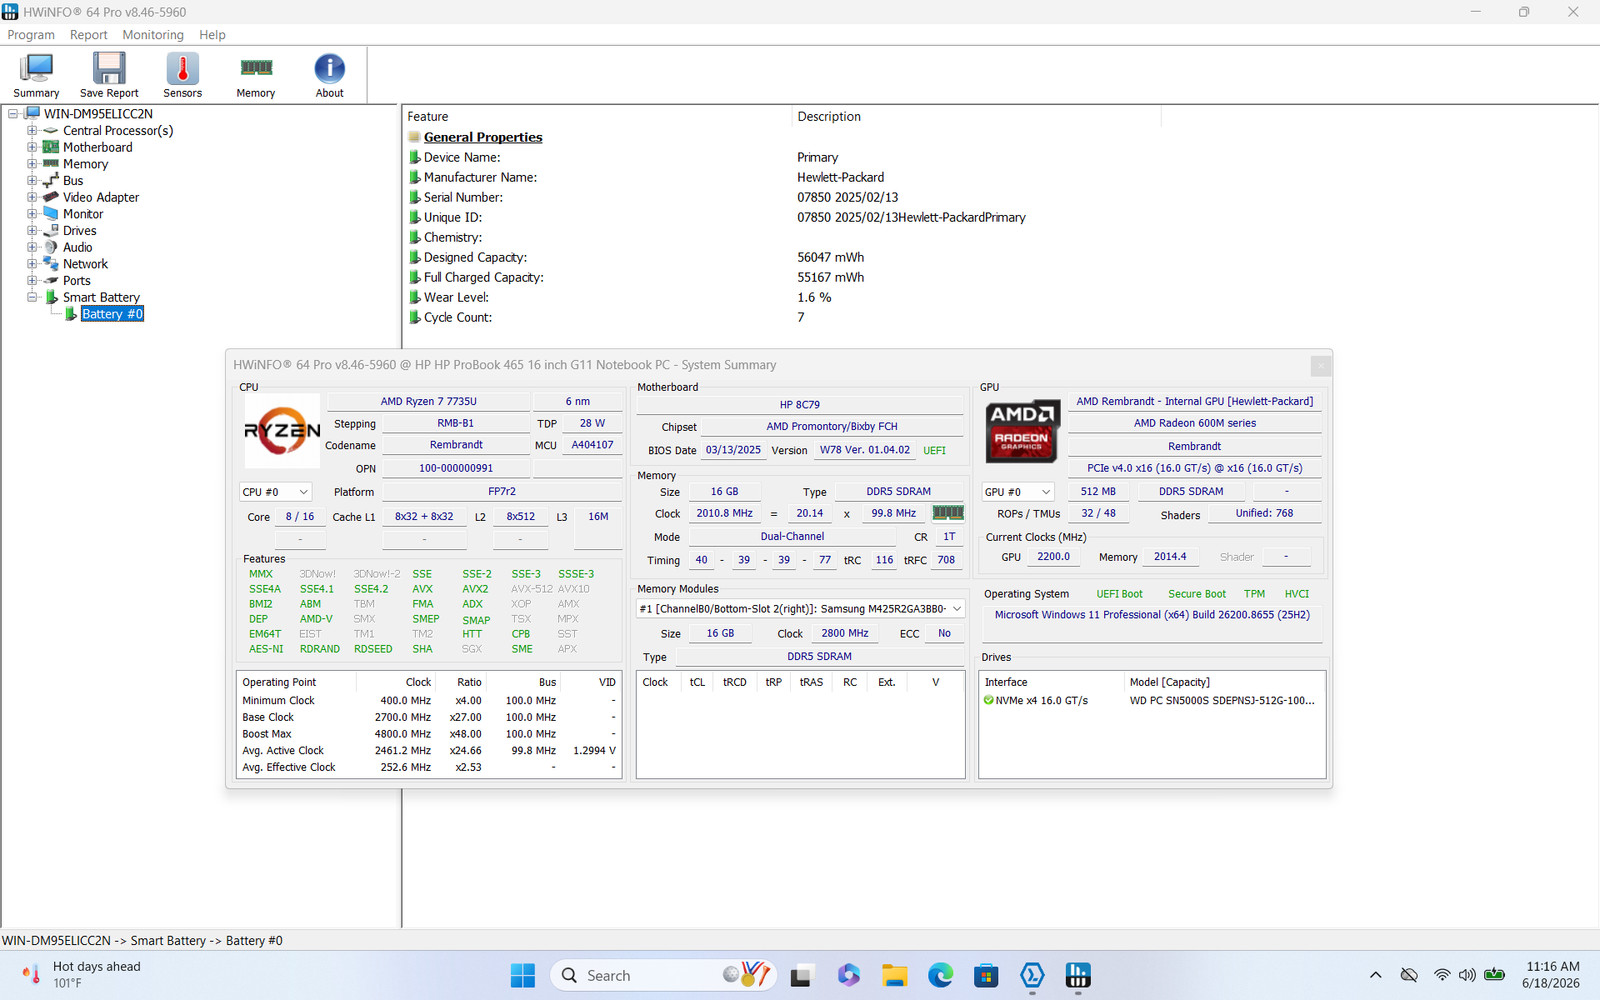Select Audio in the device tree
The height and width of the screenshot is (1000, 1600).
(x=78, y=247)
